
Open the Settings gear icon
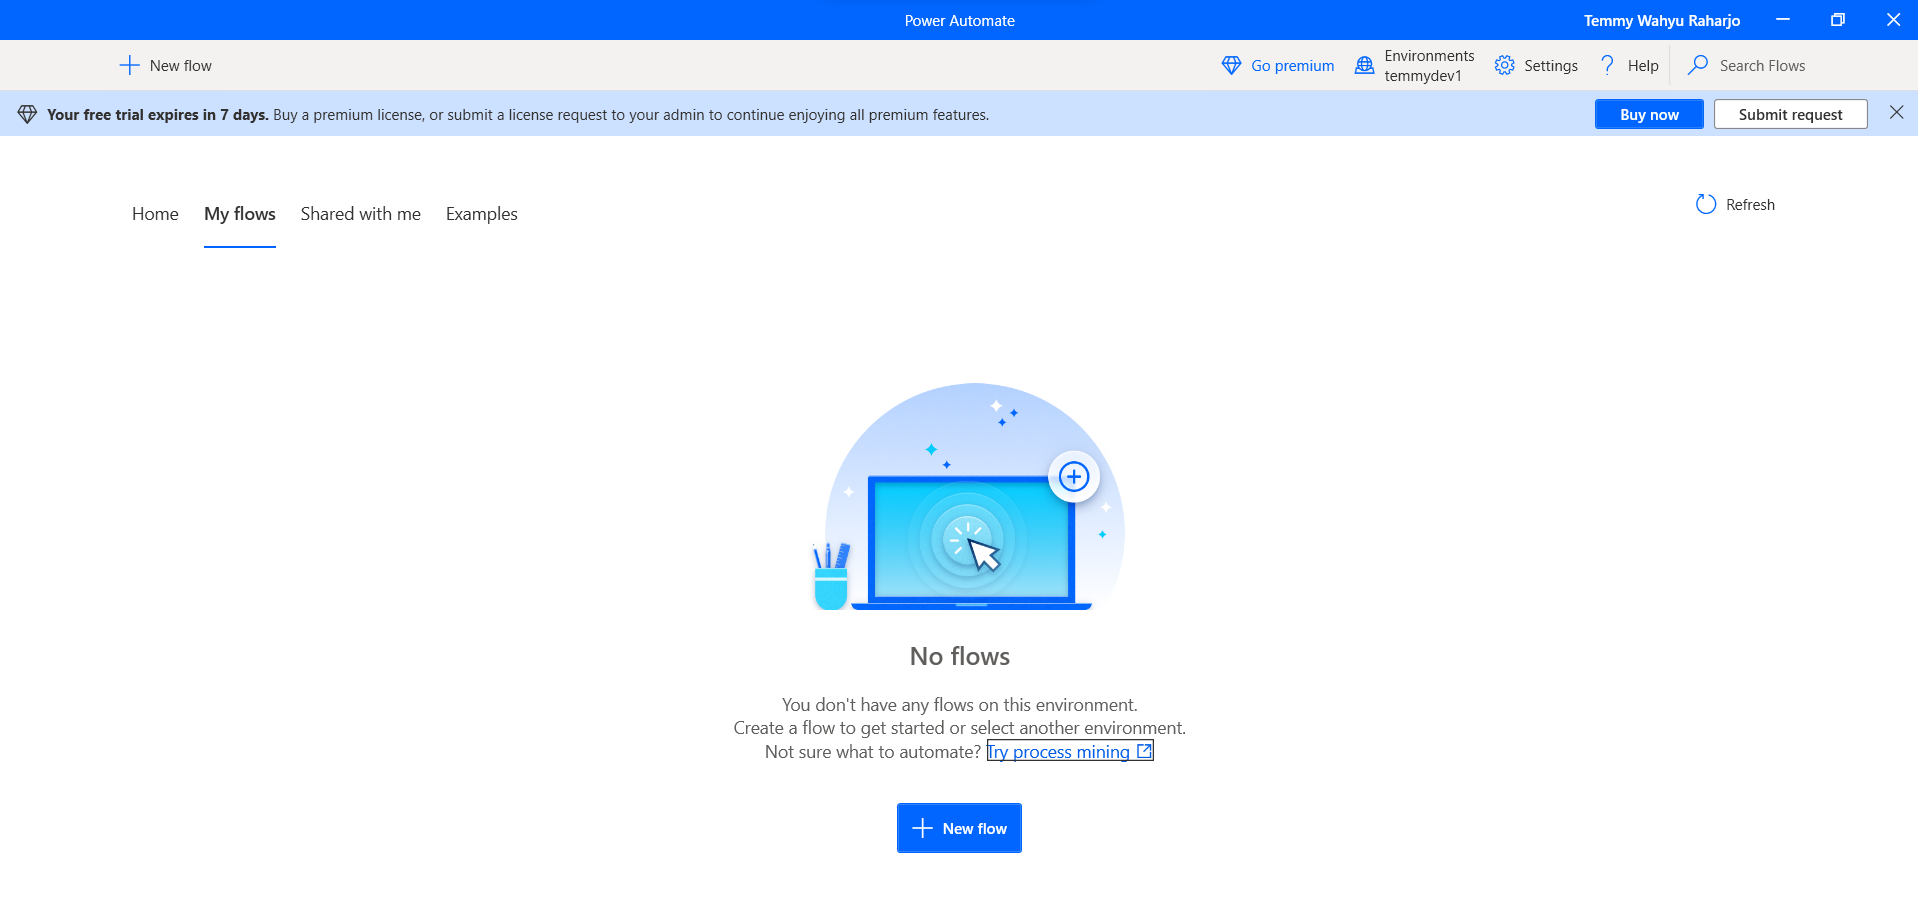[1504, 66]
